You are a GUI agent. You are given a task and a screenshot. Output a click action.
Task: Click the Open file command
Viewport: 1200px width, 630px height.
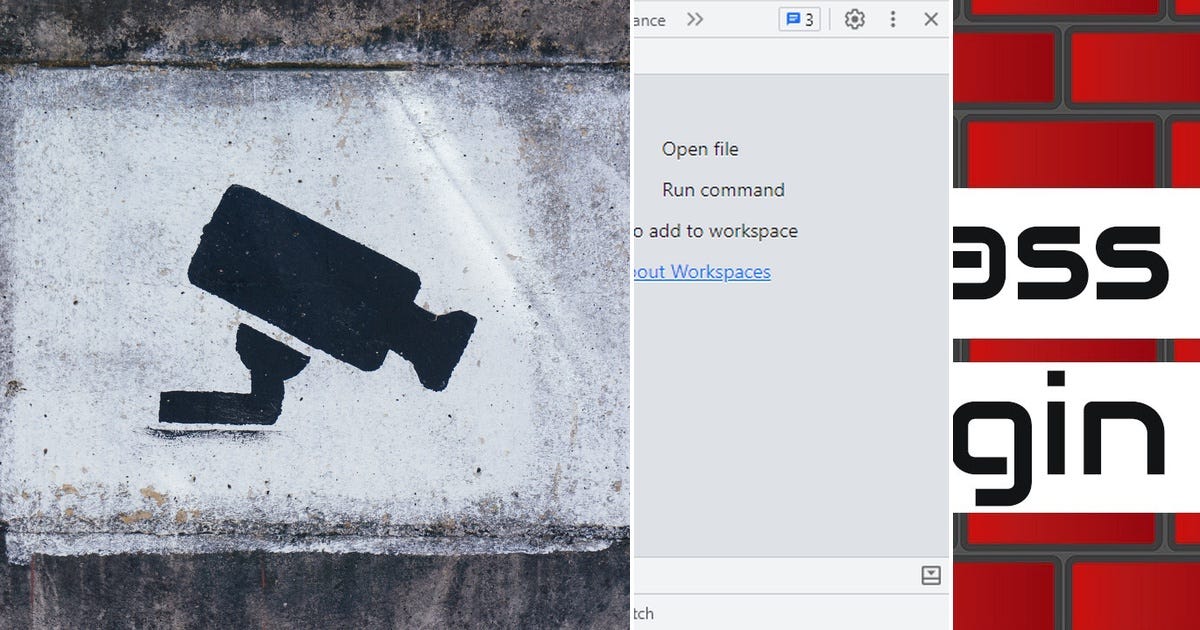700,149
